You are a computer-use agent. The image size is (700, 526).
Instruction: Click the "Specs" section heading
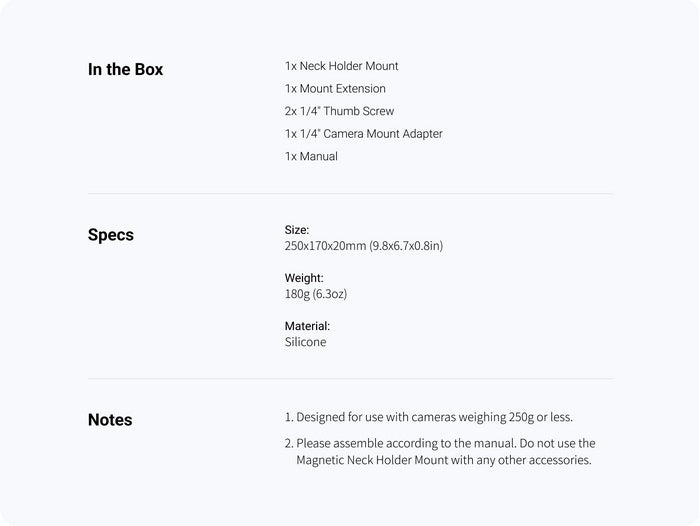pyautogui.click(x=111, y=236)
